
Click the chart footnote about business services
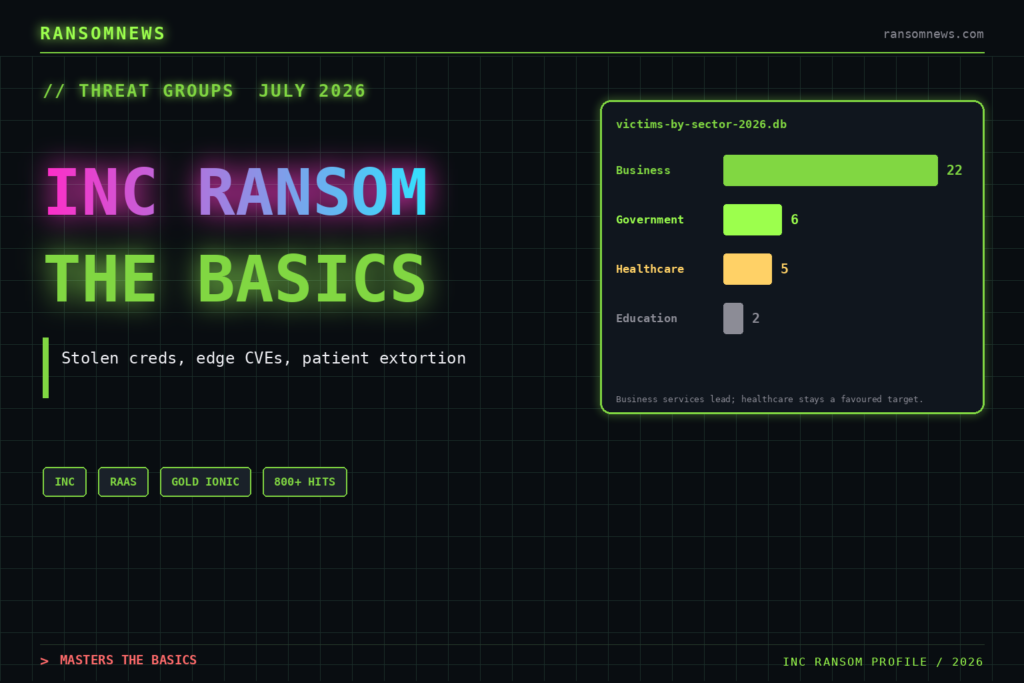769,399
